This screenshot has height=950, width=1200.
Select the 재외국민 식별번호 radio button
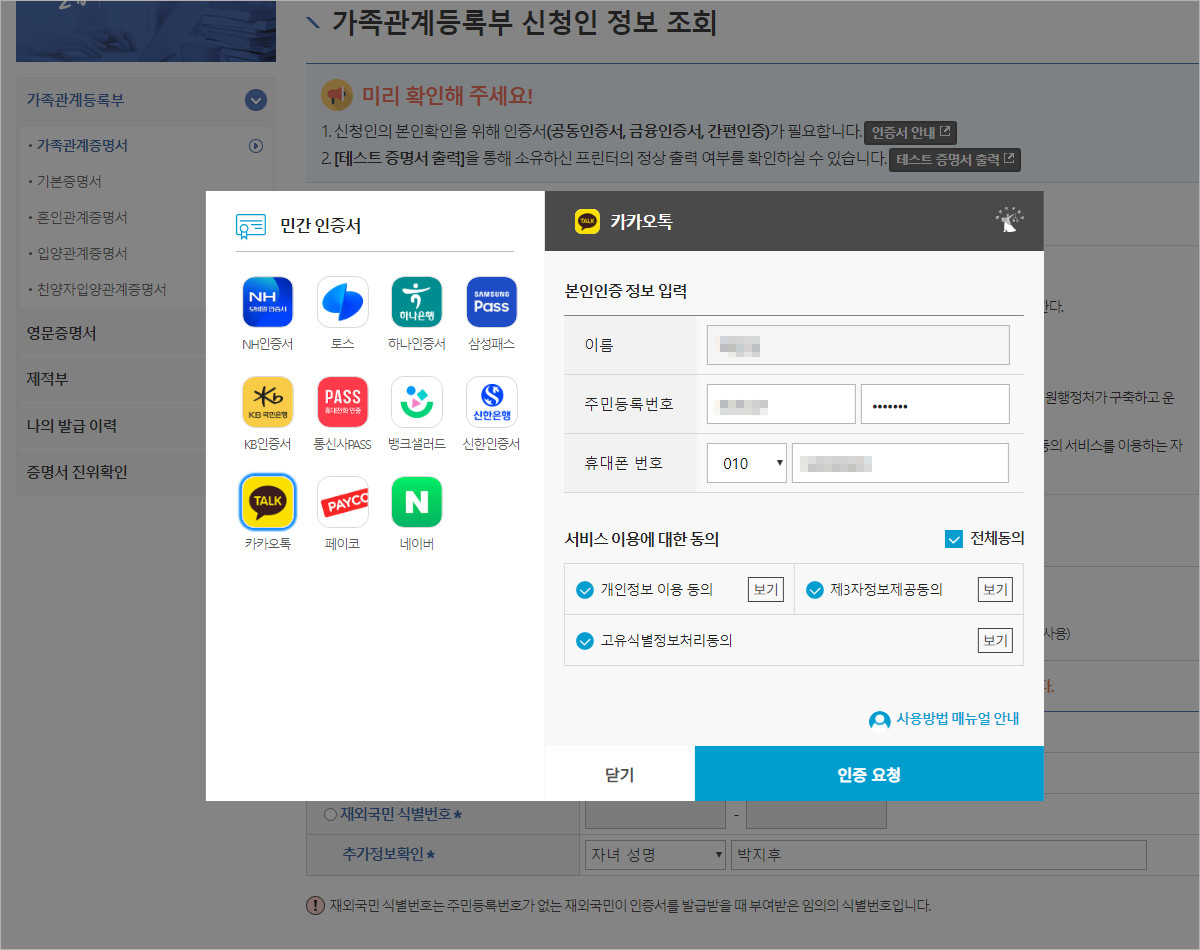331,815
